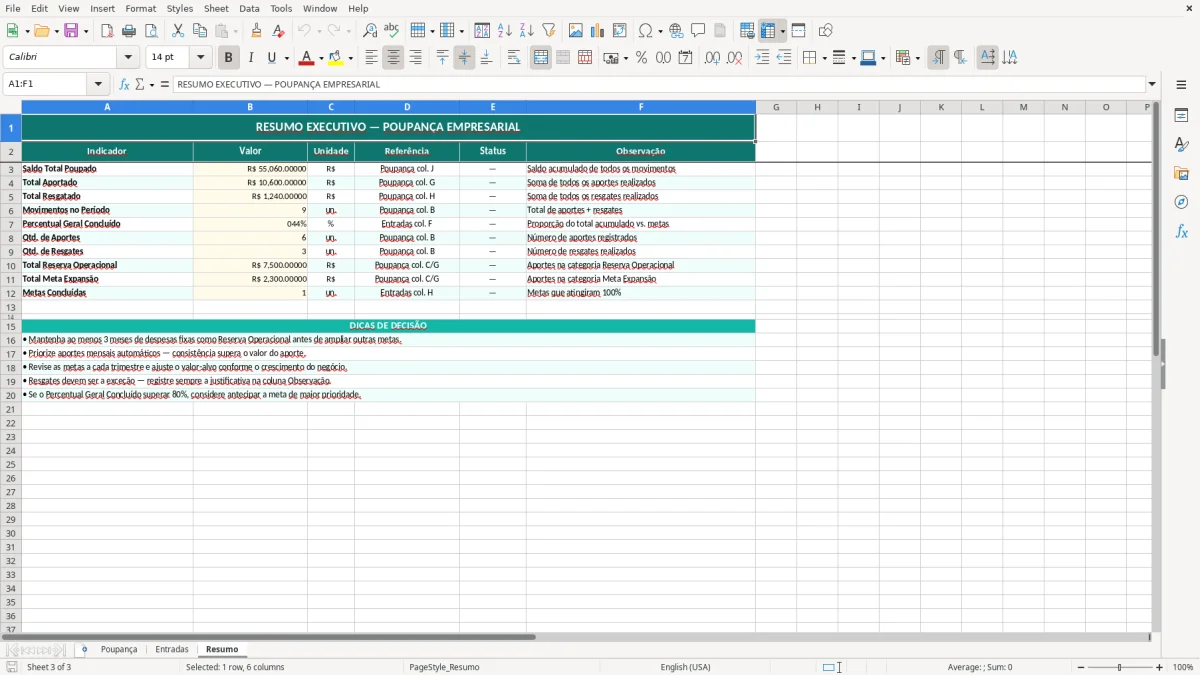The width and height of the screenshot is (1200, 675).
Task: Open the Function Wizard icon
Action: click(x=125, y=84)
